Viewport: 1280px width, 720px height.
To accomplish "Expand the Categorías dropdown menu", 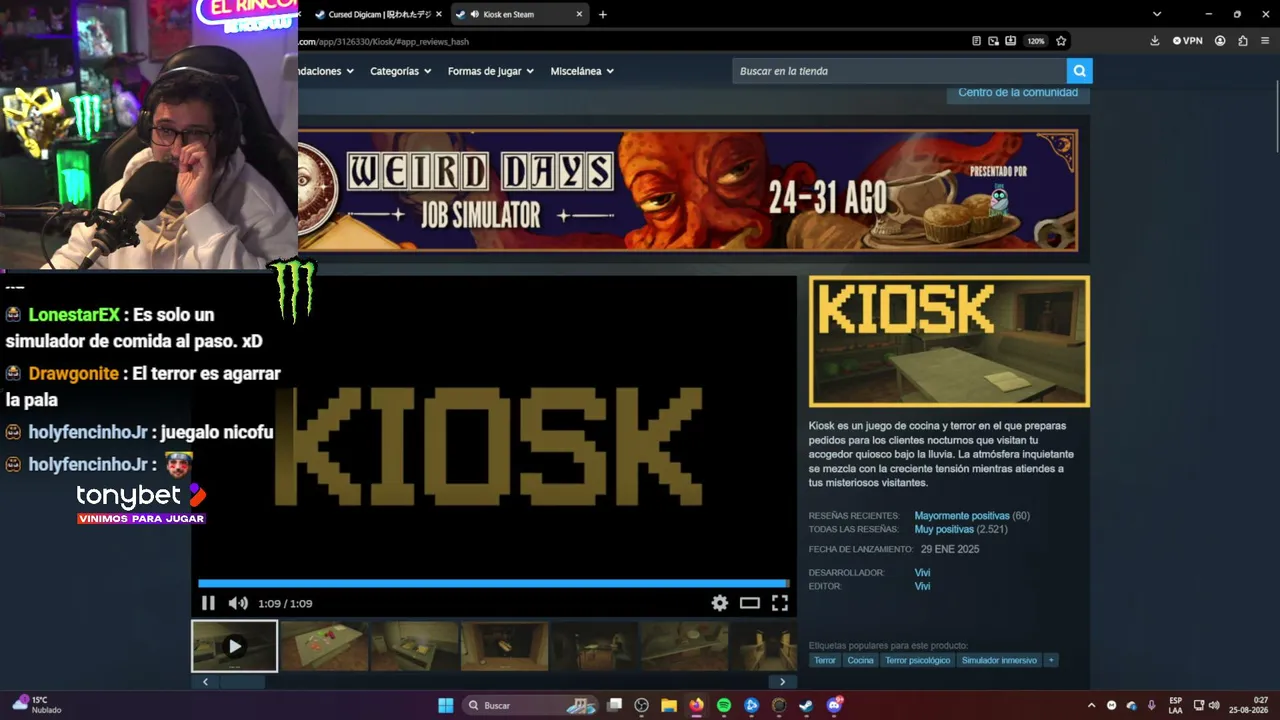I will pyautogui.click(x=400, y=71).
